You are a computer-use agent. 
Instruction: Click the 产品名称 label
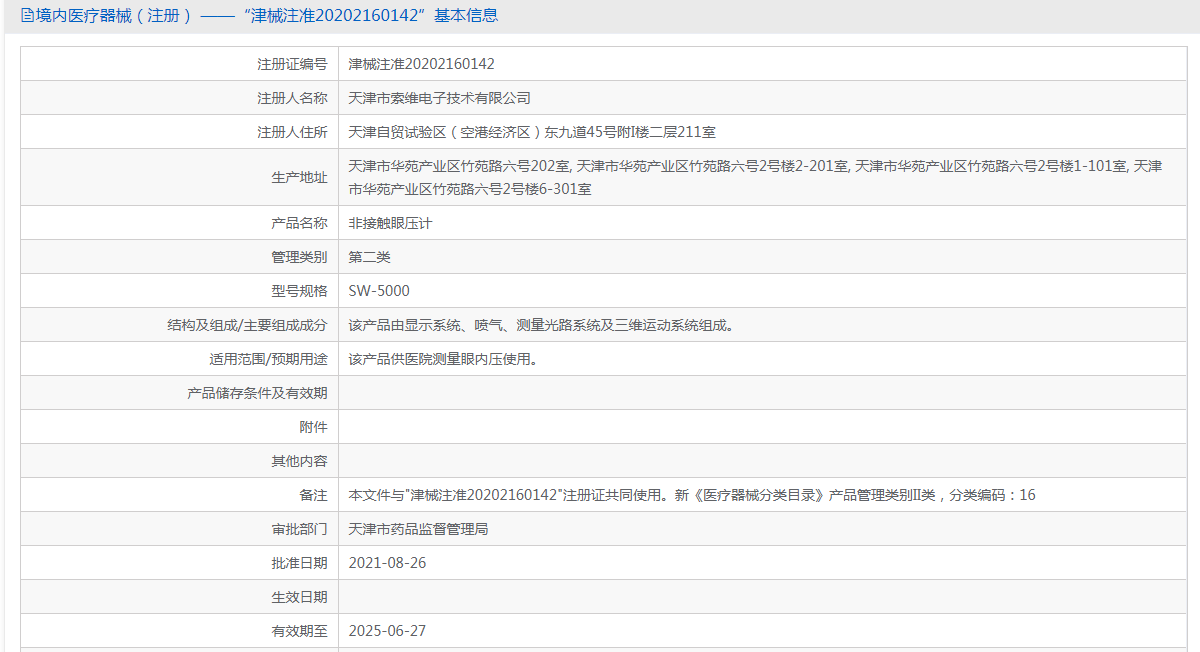299,224
